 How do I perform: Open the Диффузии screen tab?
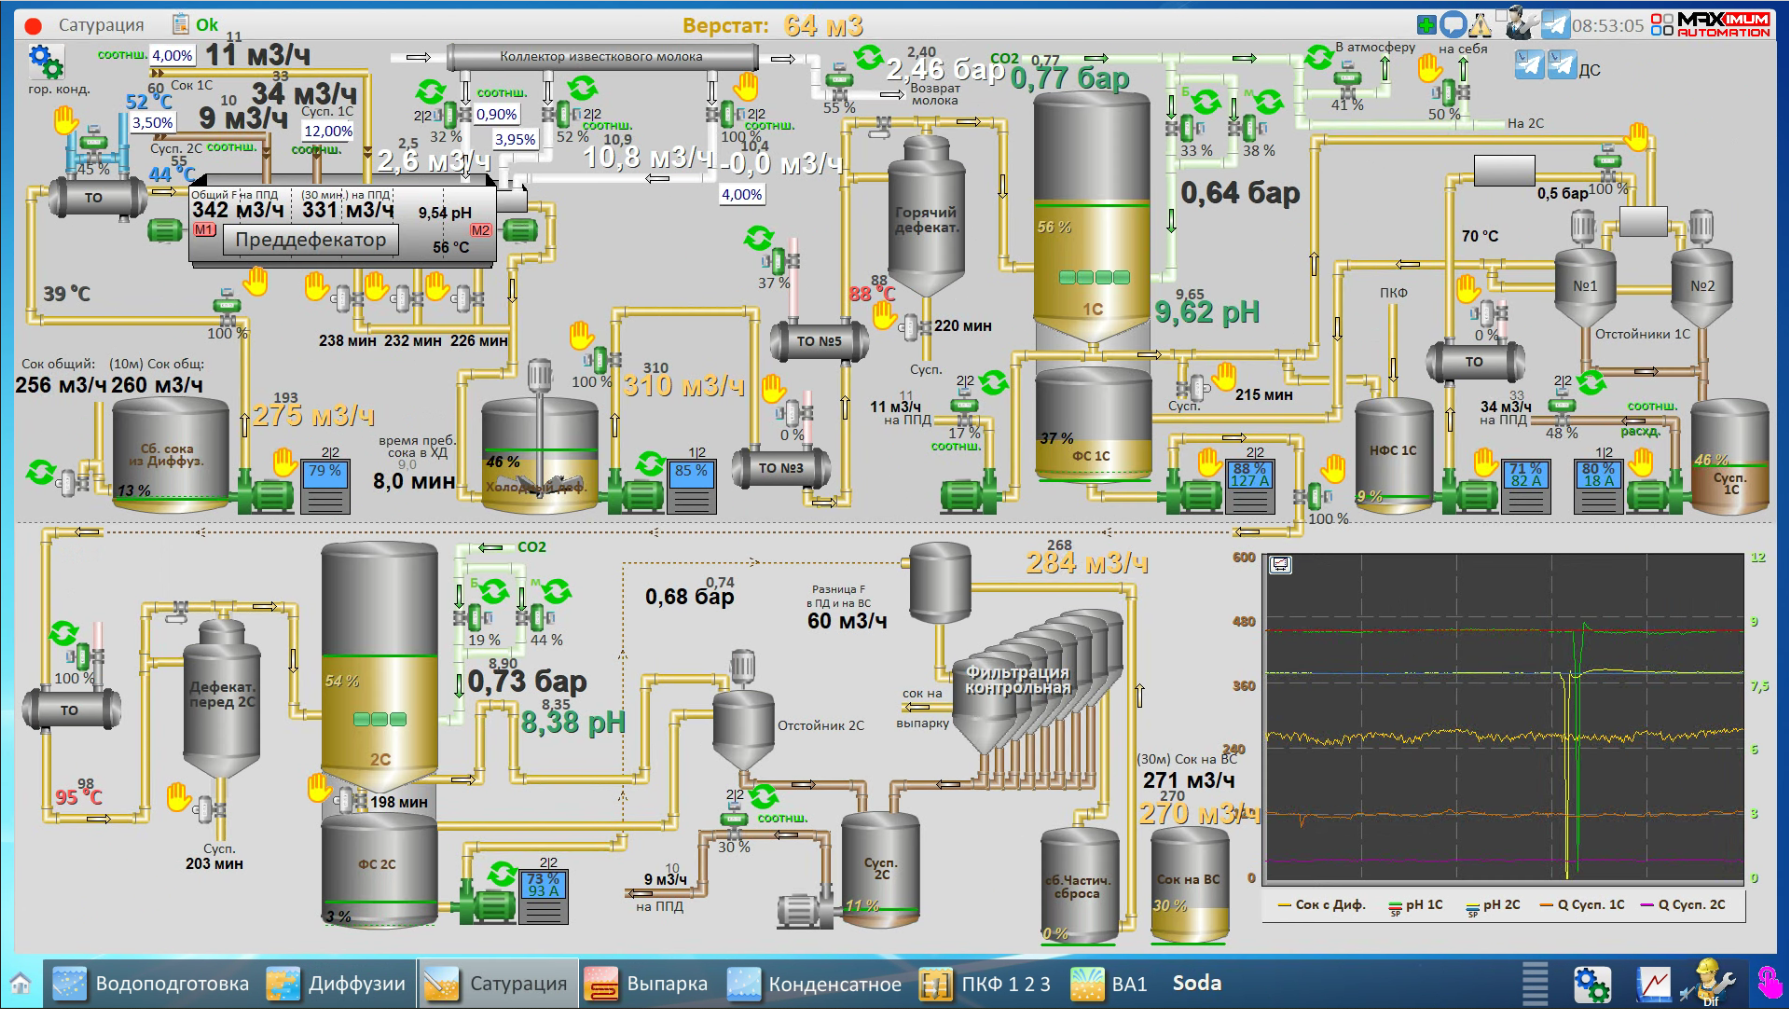click(337, 984)
